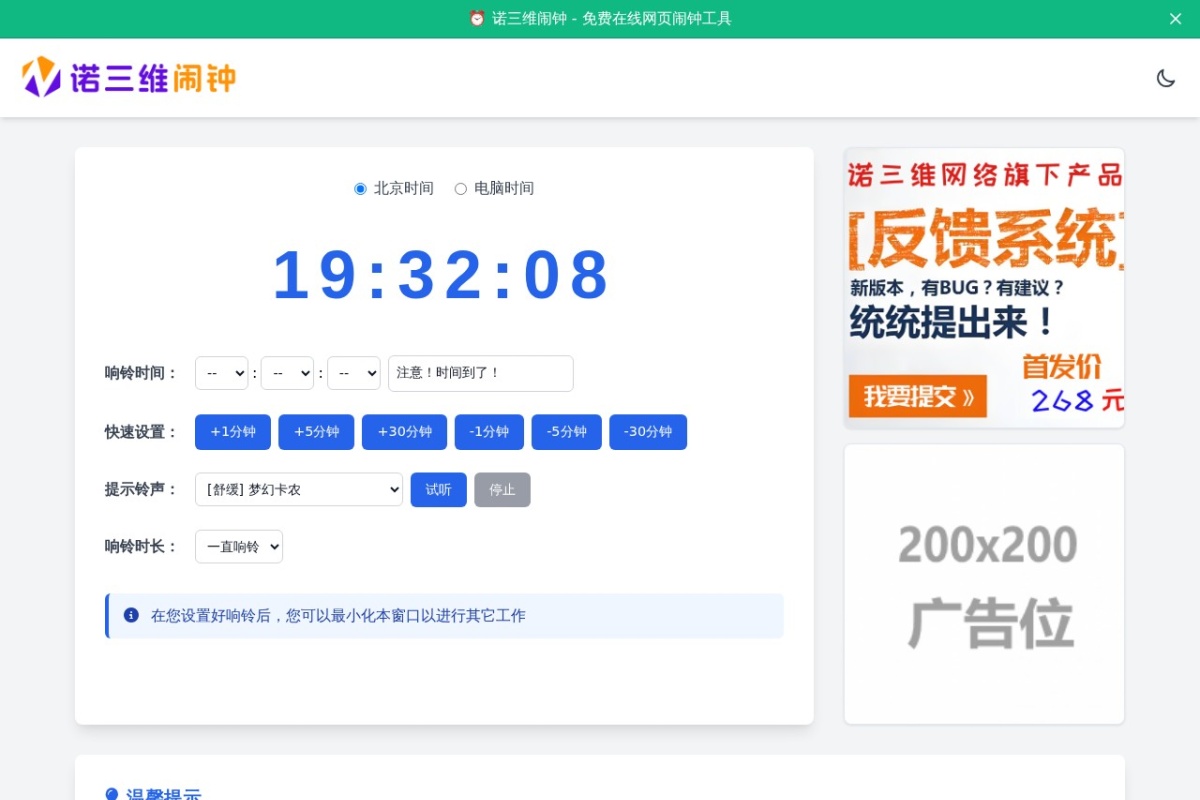
Task: Select the 北京时间 radio button
Action: 360,188
